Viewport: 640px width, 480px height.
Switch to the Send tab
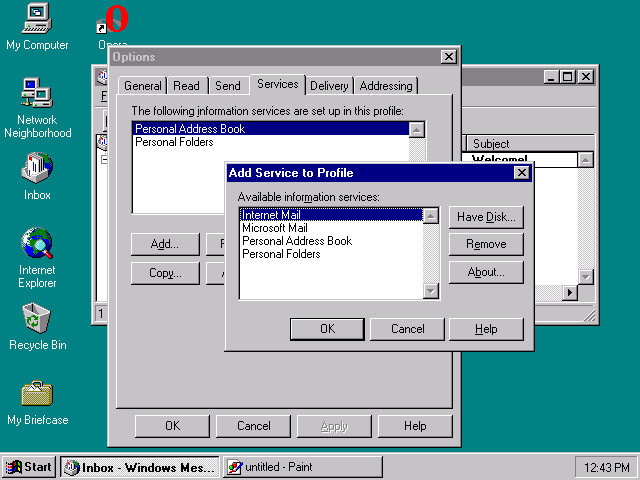(228, 86)
